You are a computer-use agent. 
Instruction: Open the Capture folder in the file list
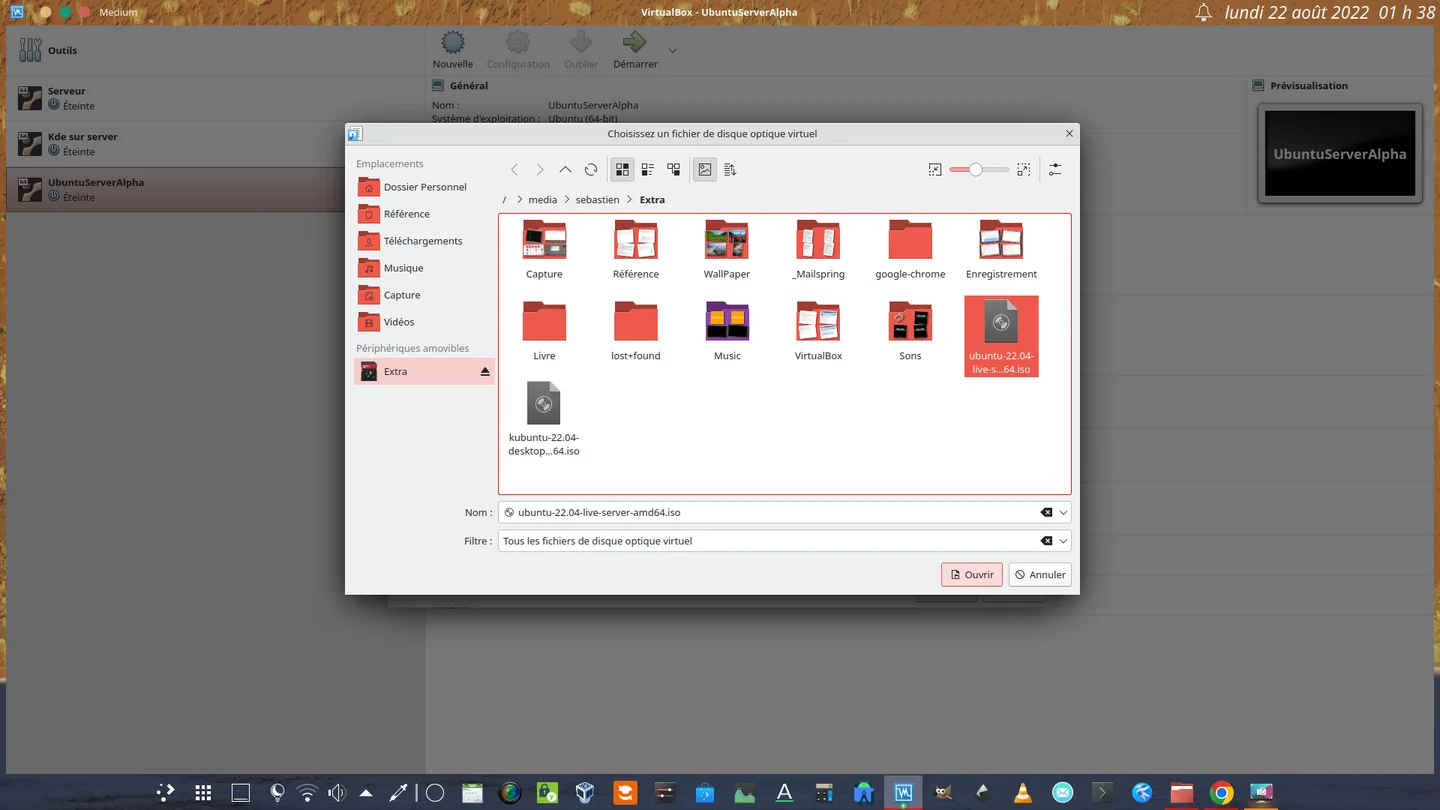[x=544, y=249]
